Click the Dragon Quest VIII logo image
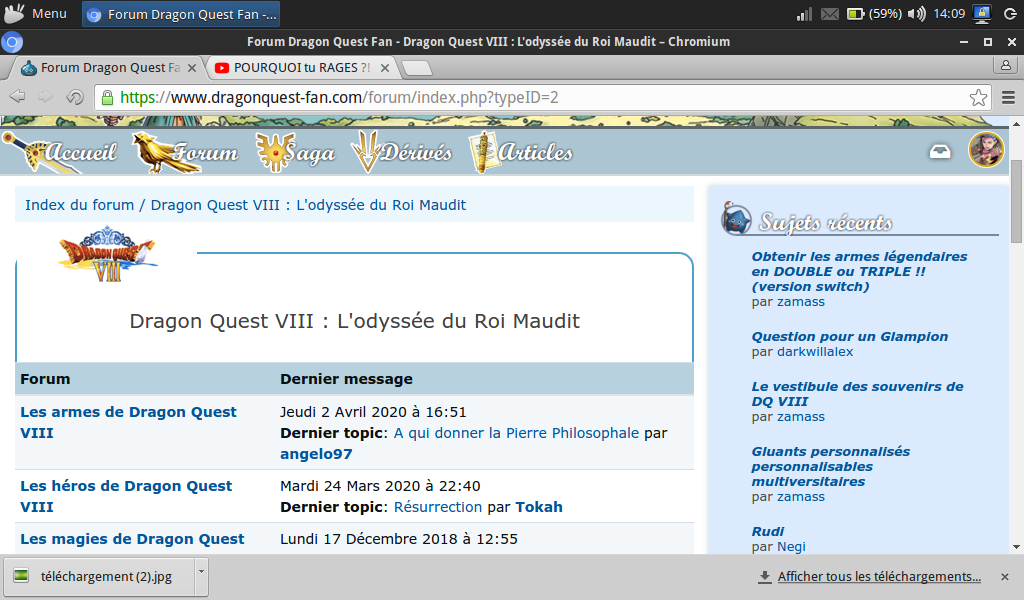1024x600 pixels. 108,254
